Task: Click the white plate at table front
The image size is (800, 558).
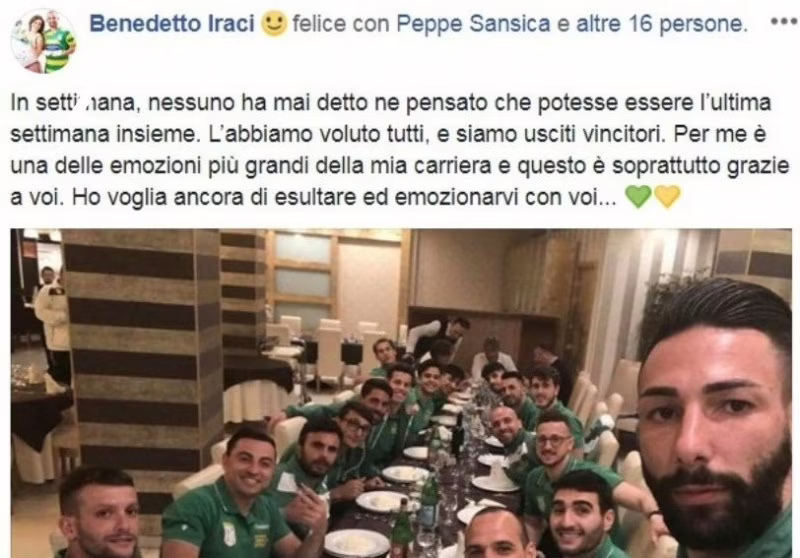Action: pos(357,543)
